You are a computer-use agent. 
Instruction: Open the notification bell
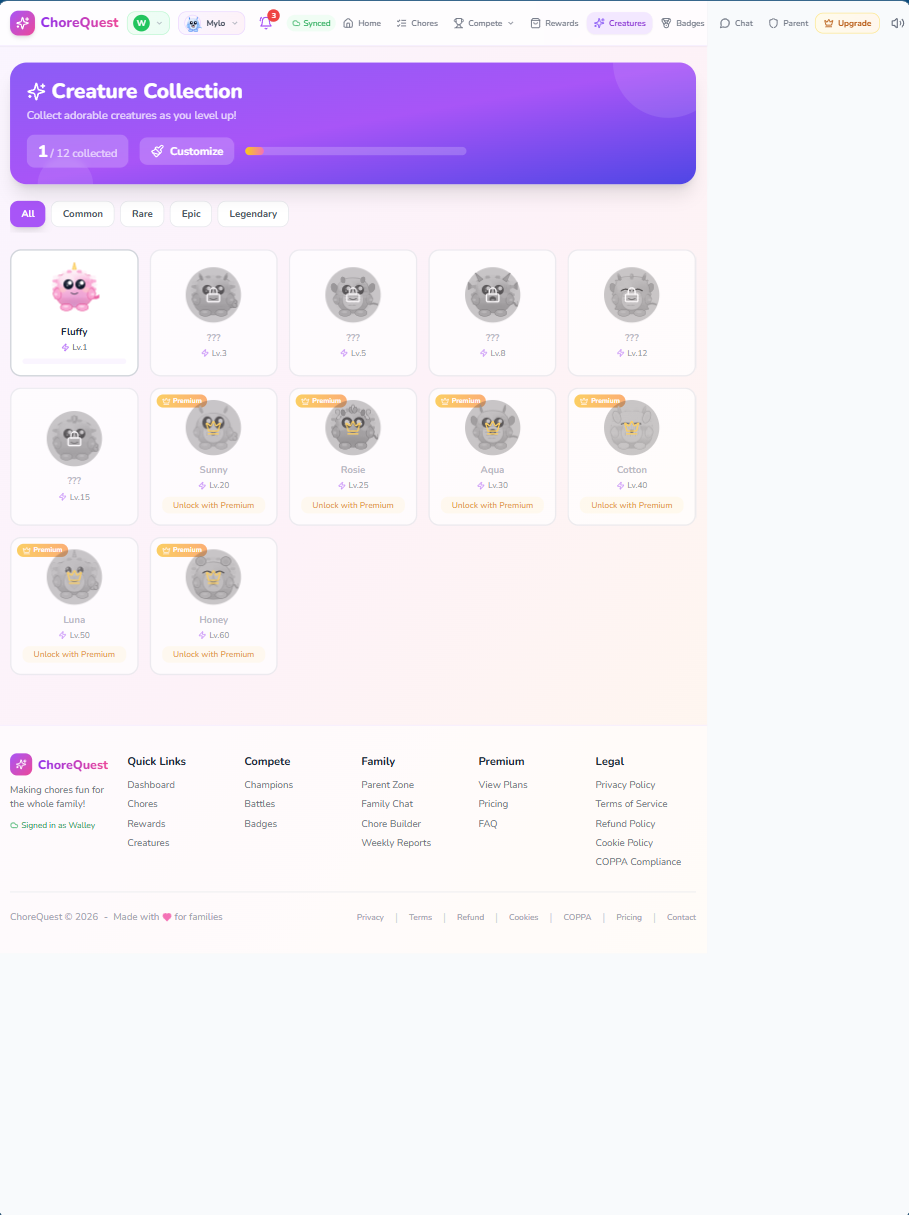264,22
